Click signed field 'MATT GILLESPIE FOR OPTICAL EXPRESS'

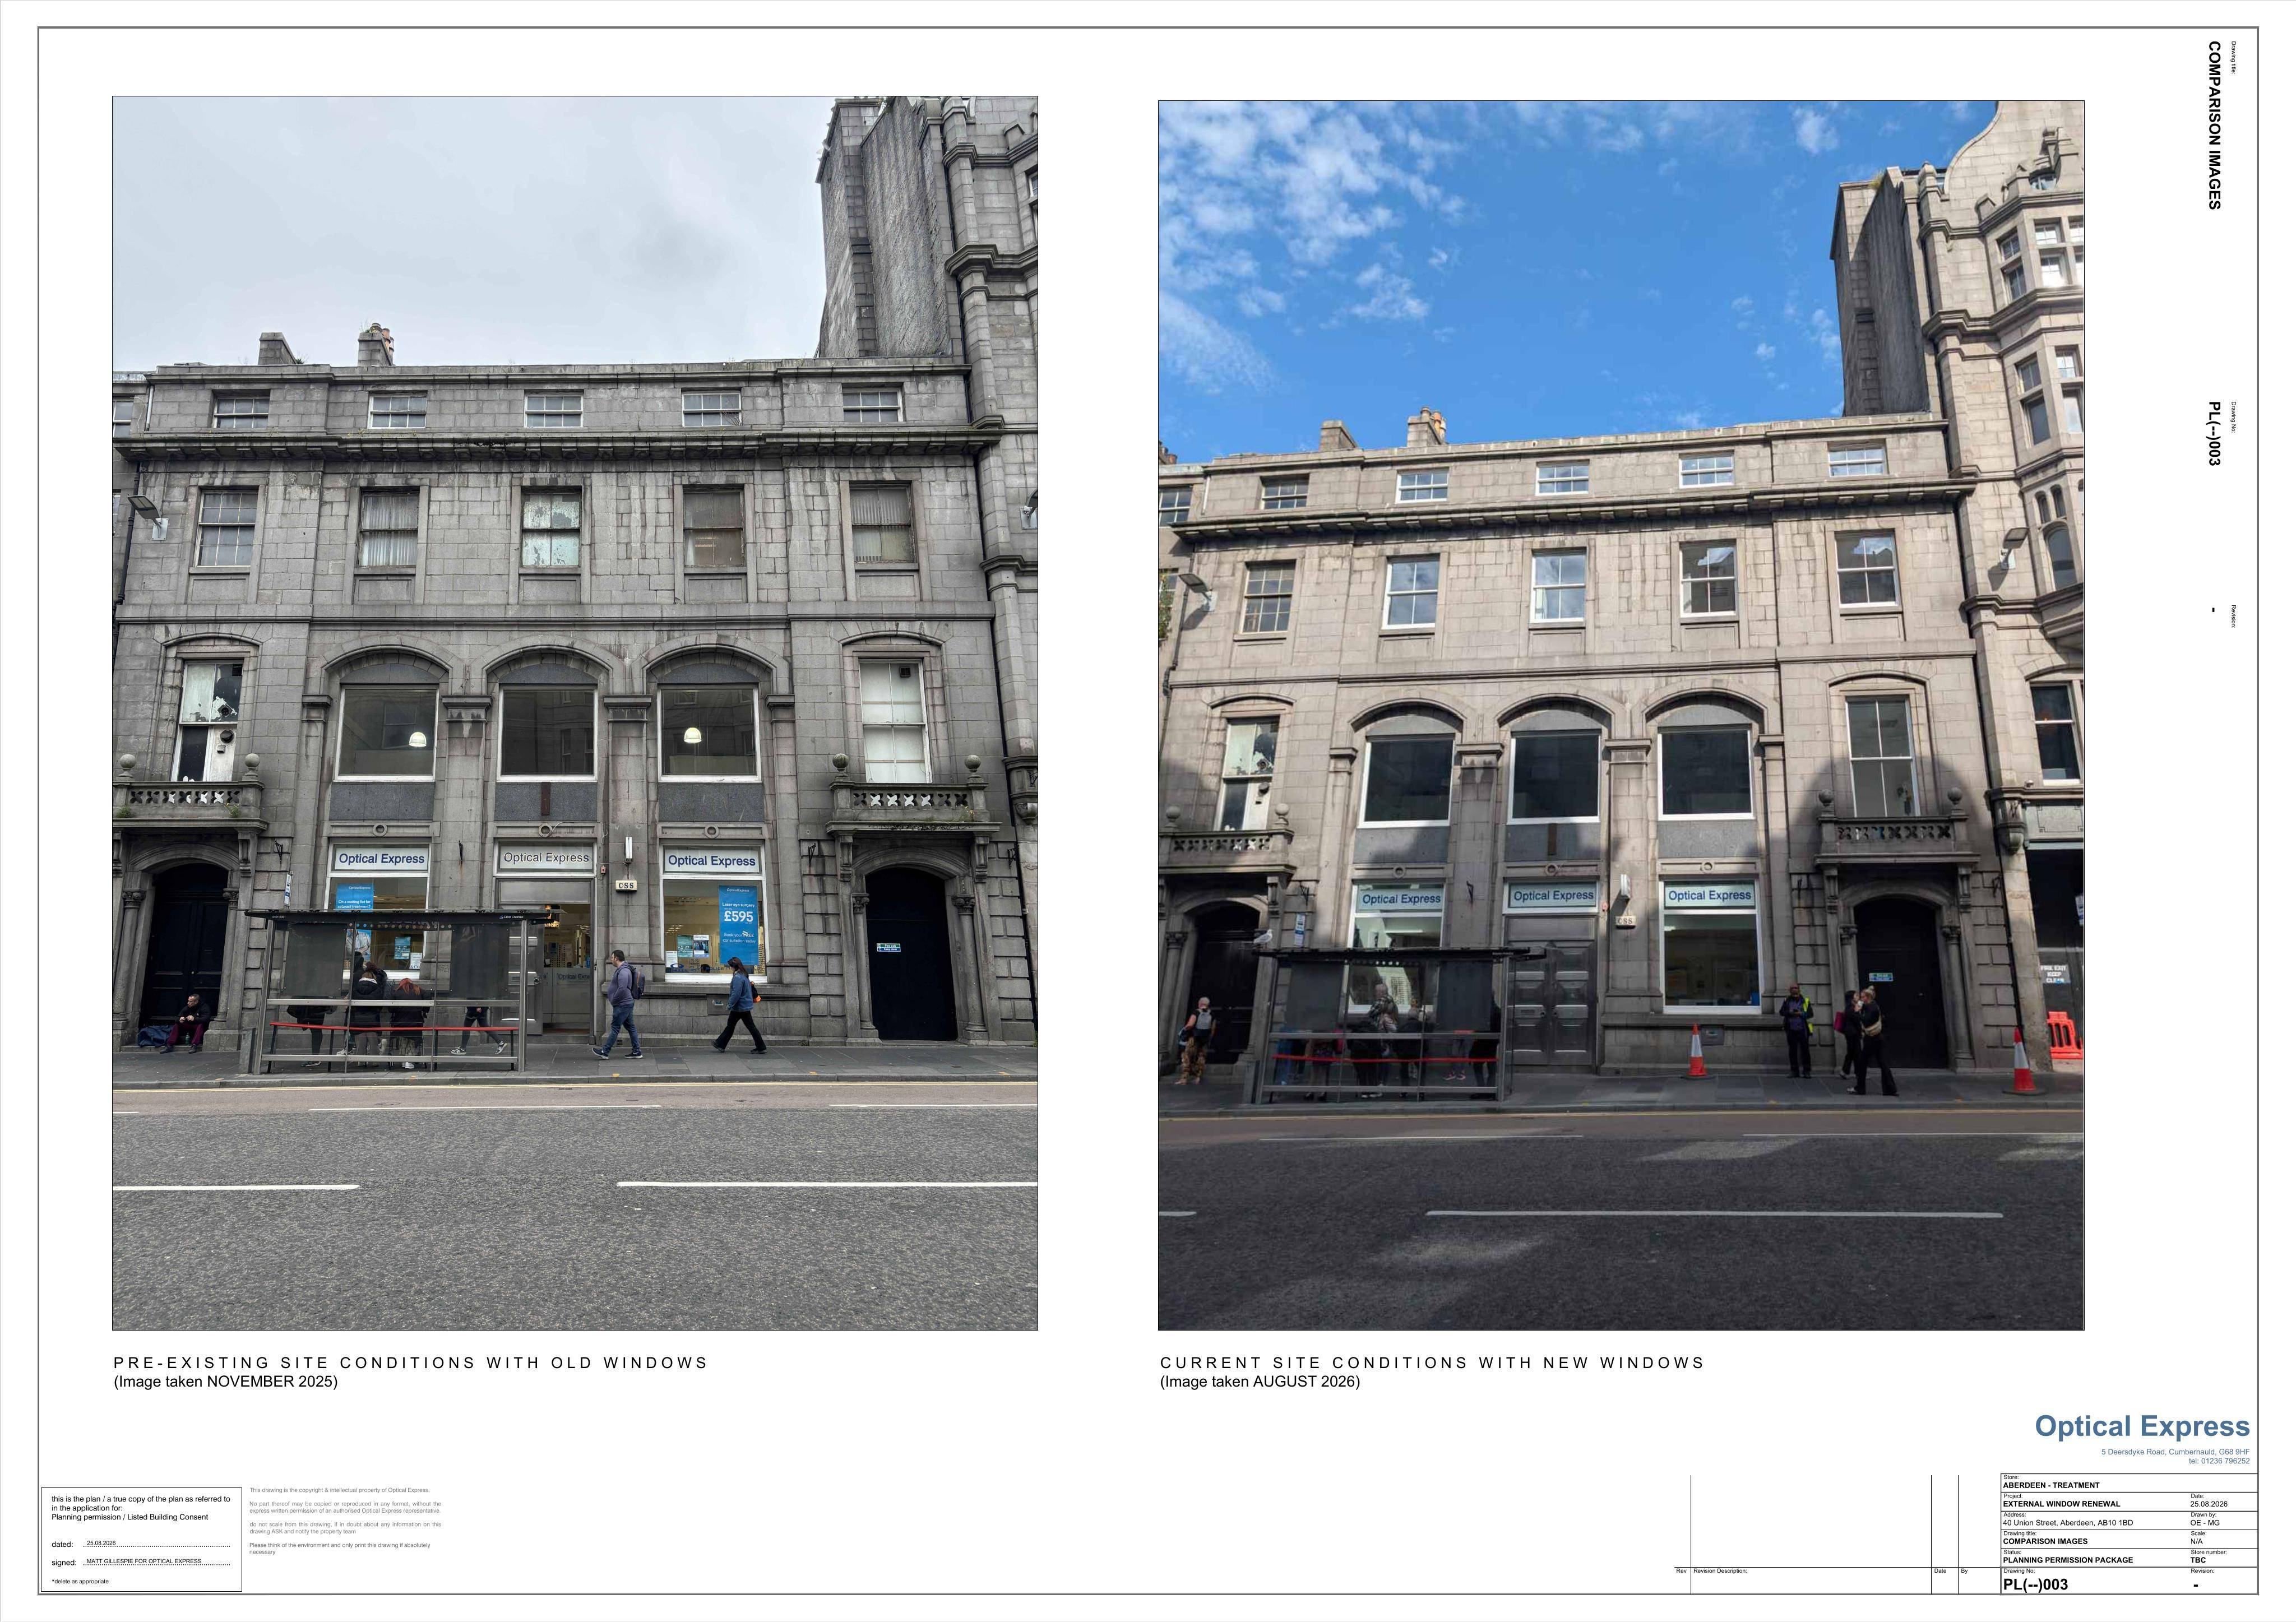pyautogui.click(x=144, y=1561)
